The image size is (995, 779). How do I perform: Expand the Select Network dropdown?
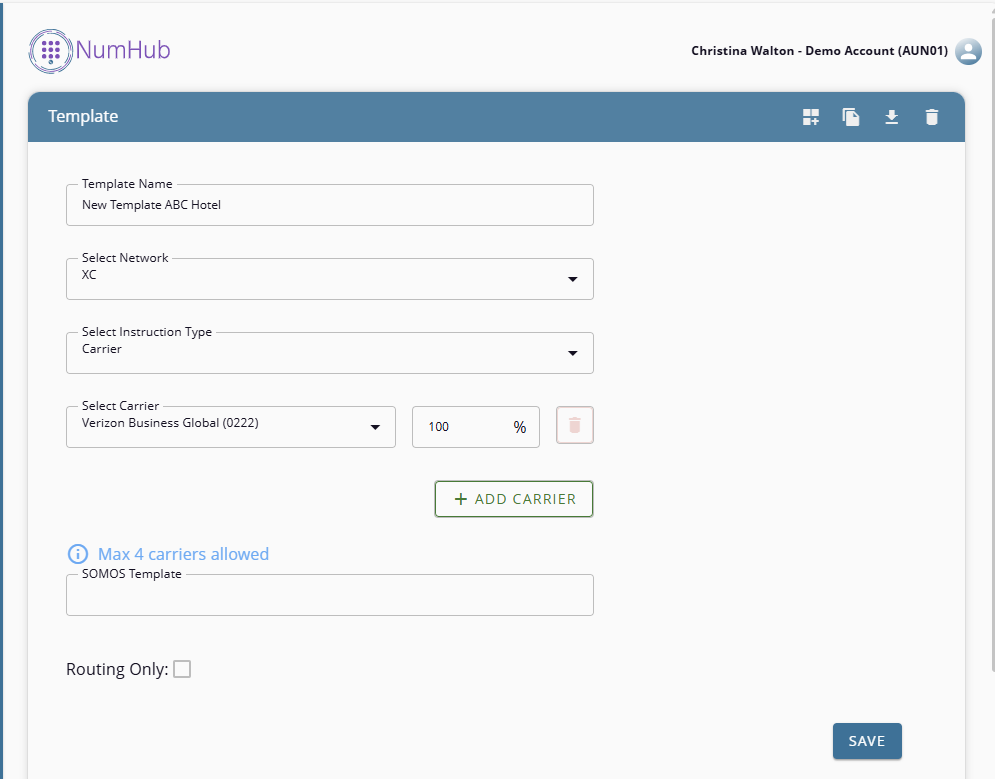pyautogui.click(x=572, y=279)
